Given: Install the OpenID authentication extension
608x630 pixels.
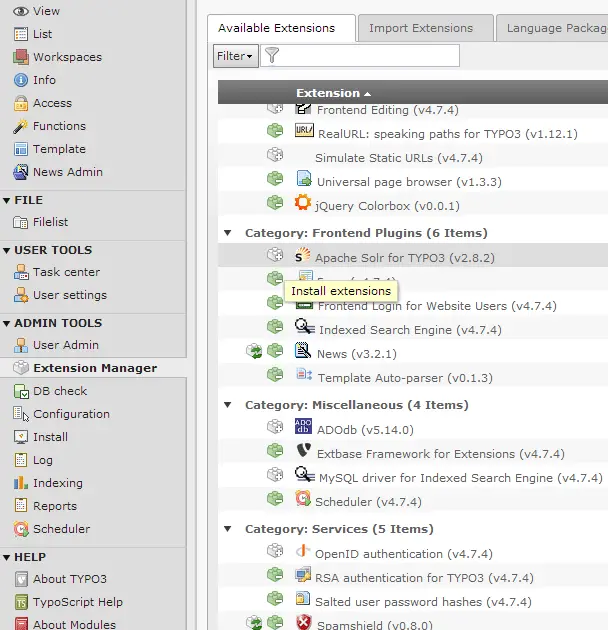Looking at the screenshot, I should (275, 550).
